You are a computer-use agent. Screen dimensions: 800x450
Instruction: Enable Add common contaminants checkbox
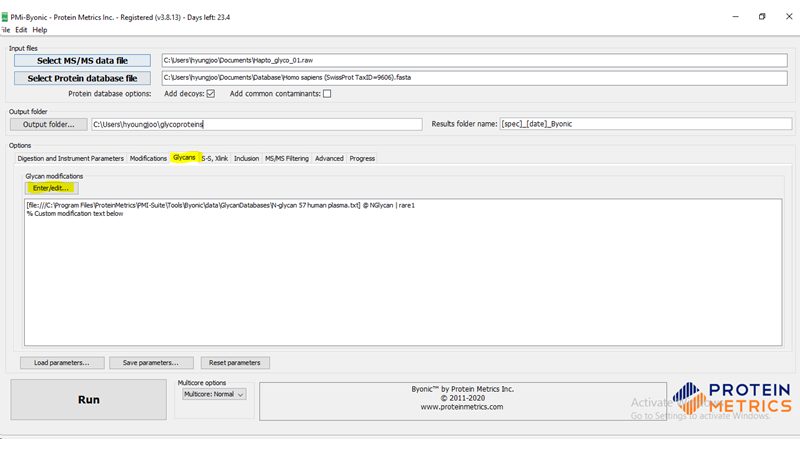pyautogui.click(x=327, y=94)
